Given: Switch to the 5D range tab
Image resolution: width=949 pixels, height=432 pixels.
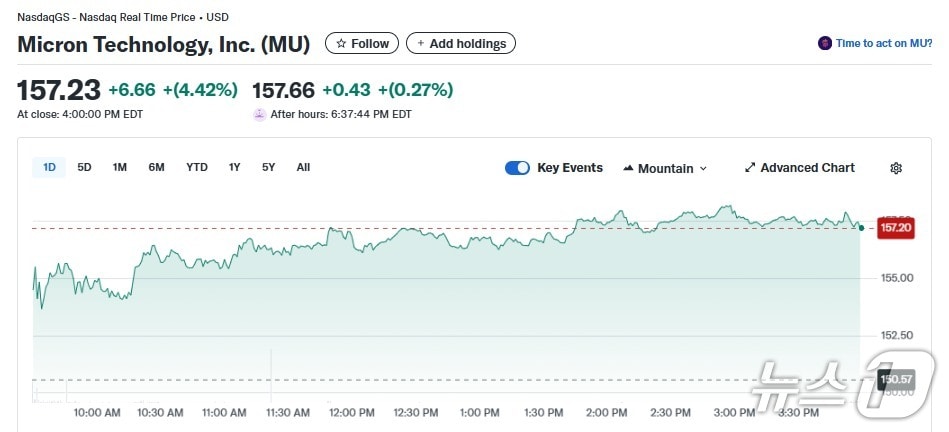Looking at the screenshot, I should [84, 167].
